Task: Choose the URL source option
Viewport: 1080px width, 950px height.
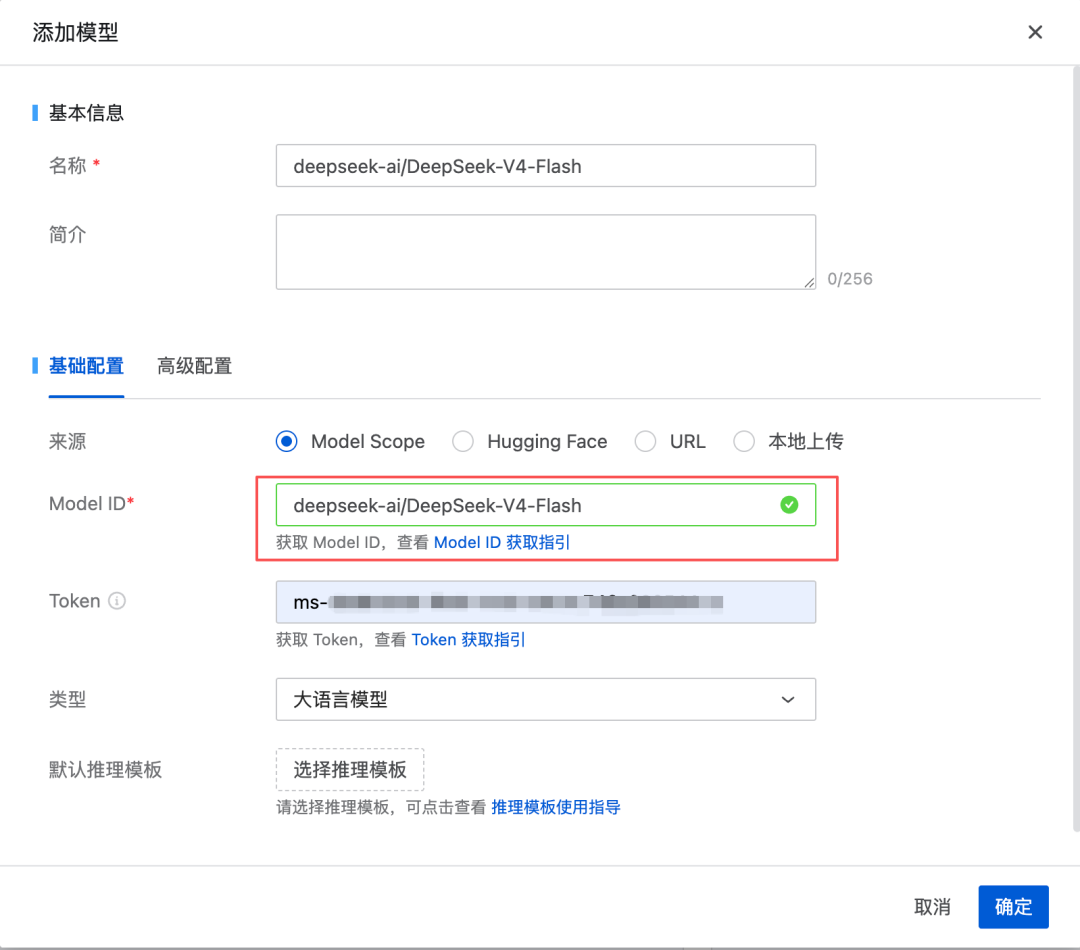Action: pos(645,441)
